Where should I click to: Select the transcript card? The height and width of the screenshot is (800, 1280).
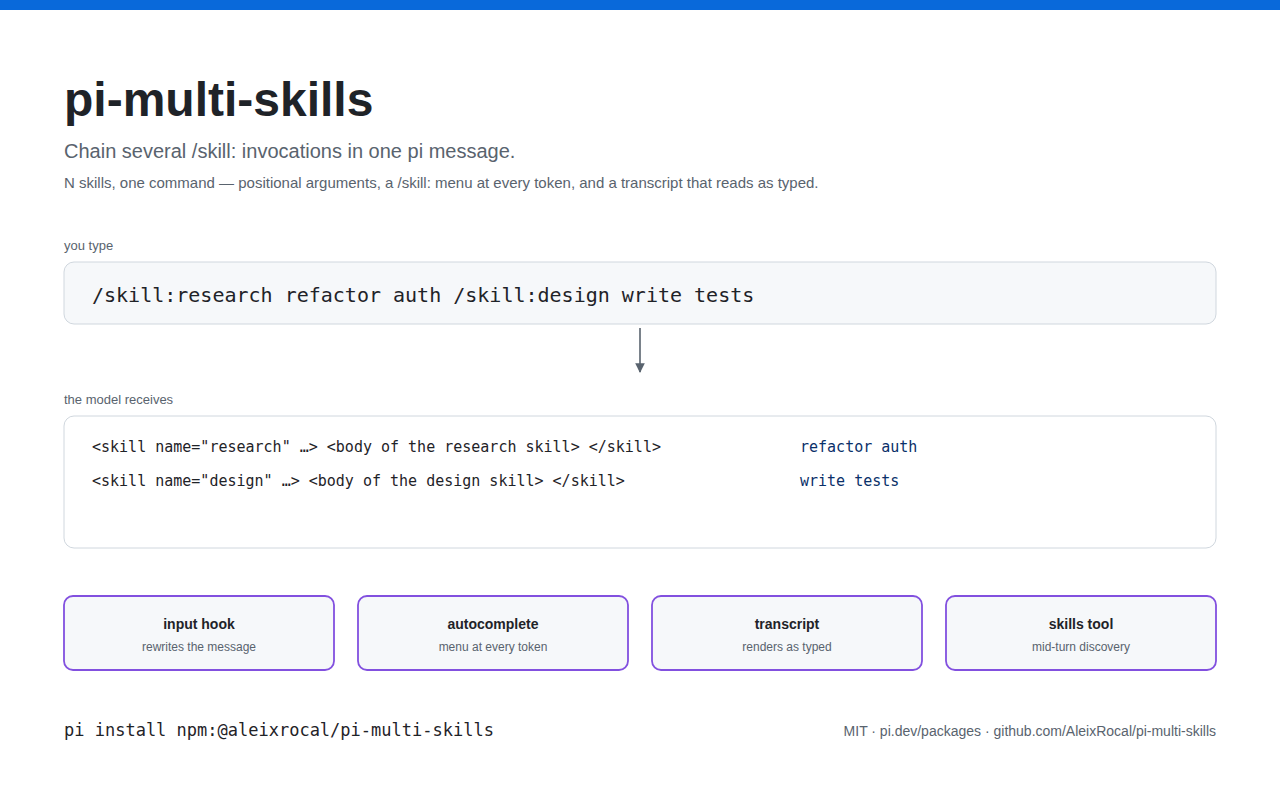(787, 633)
